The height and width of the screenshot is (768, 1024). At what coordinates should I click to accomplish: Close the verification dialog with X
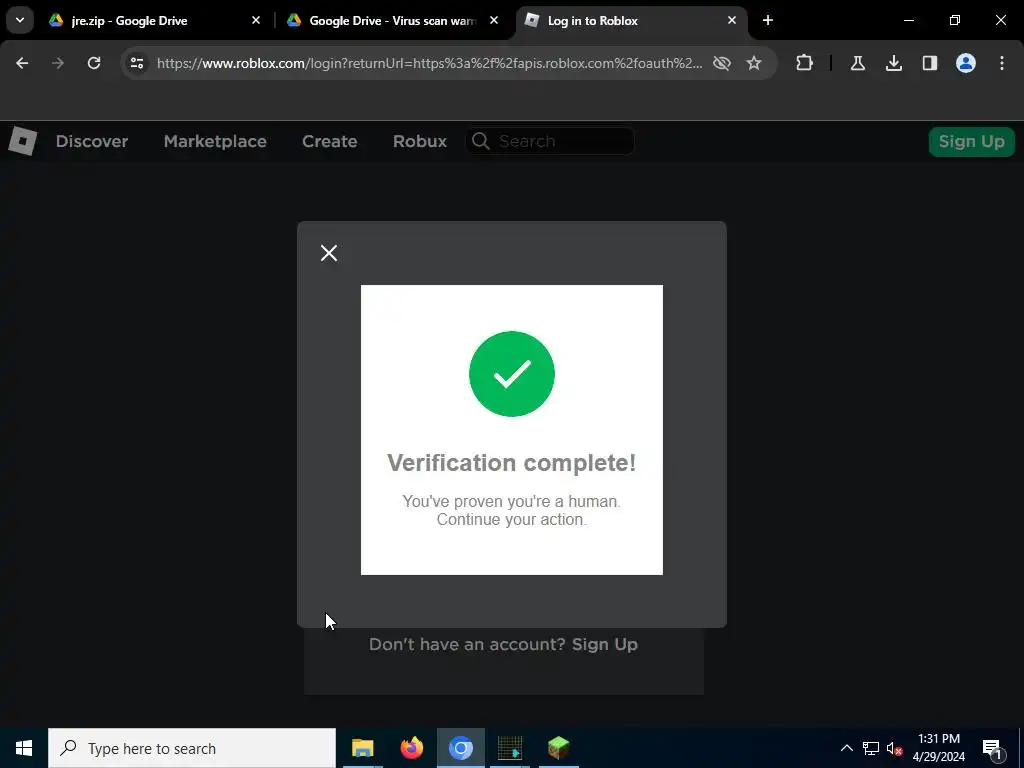tap(328, 253)
